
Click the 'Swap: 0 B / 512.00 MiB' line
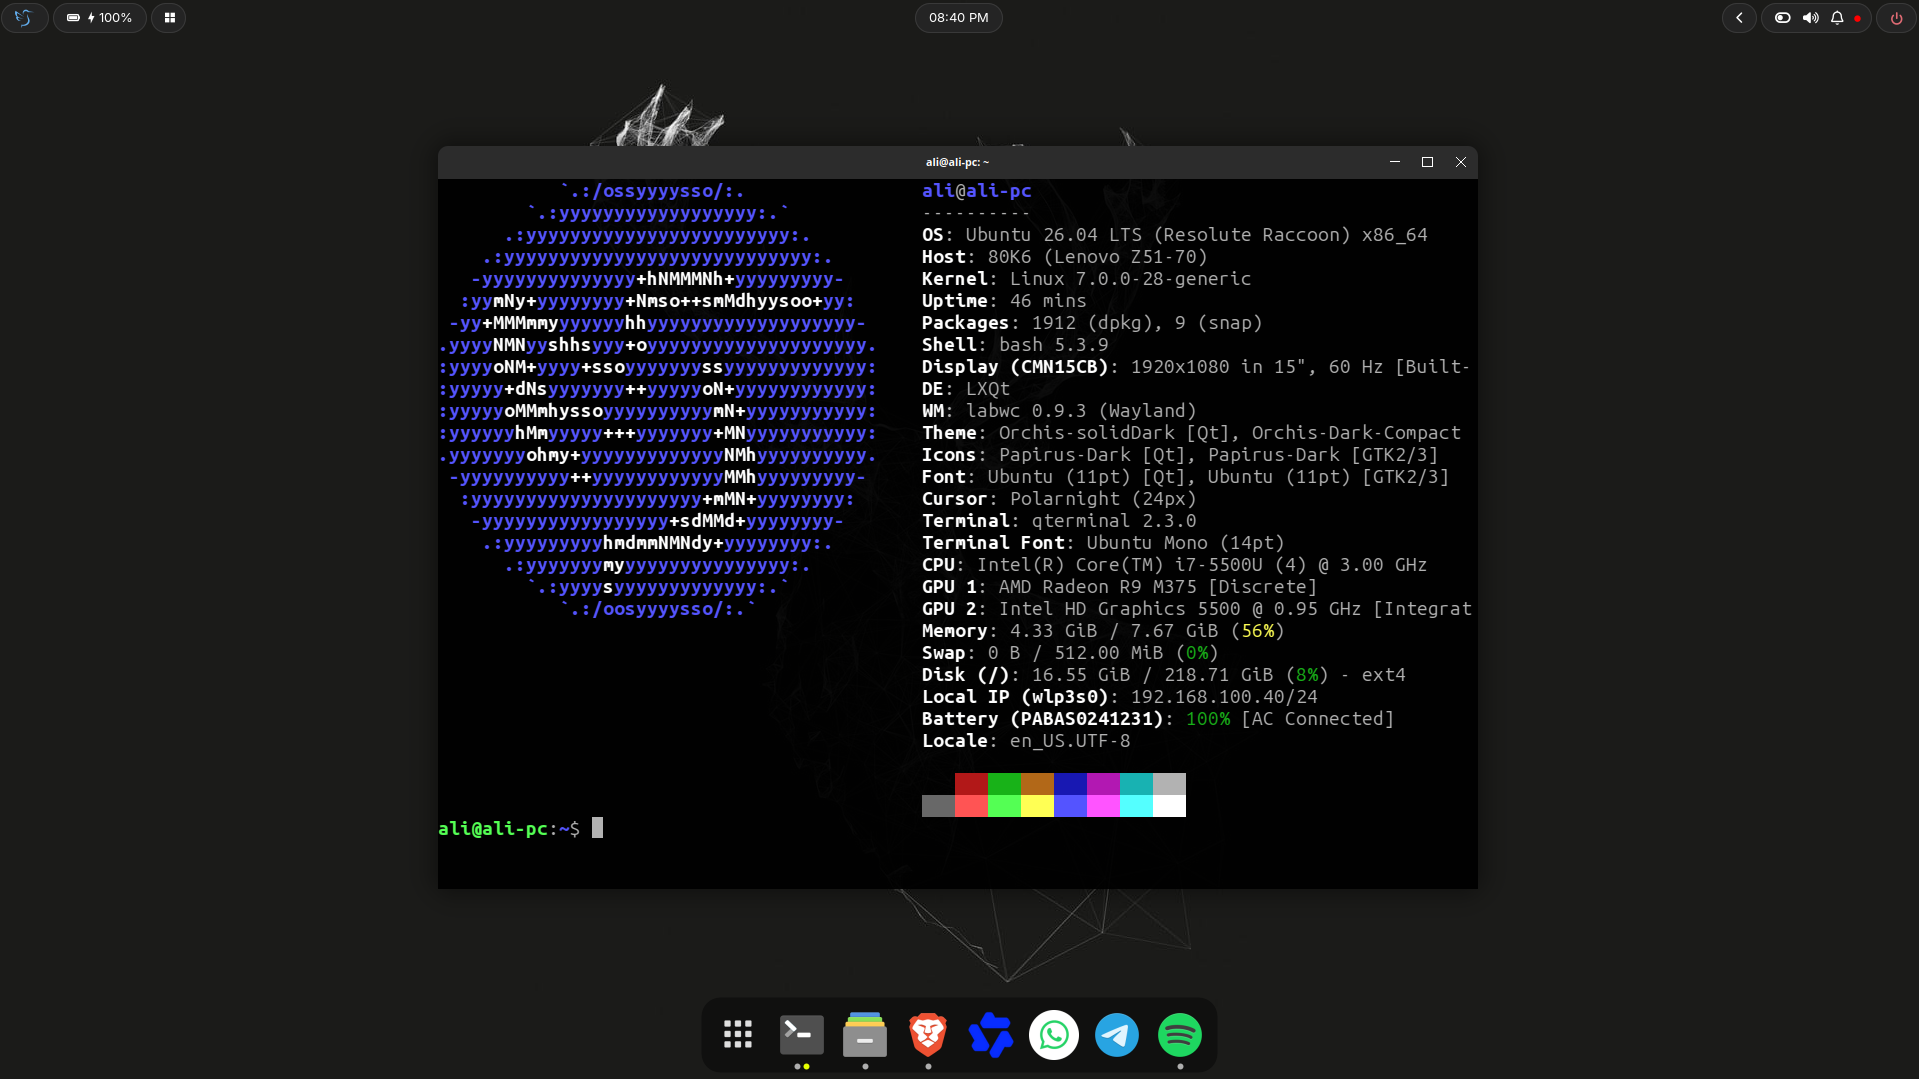point(1070,653)
